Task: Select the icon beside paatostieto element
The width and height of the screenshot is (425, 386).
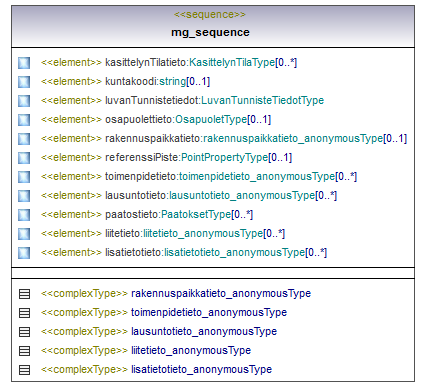Action: [24, 215]
